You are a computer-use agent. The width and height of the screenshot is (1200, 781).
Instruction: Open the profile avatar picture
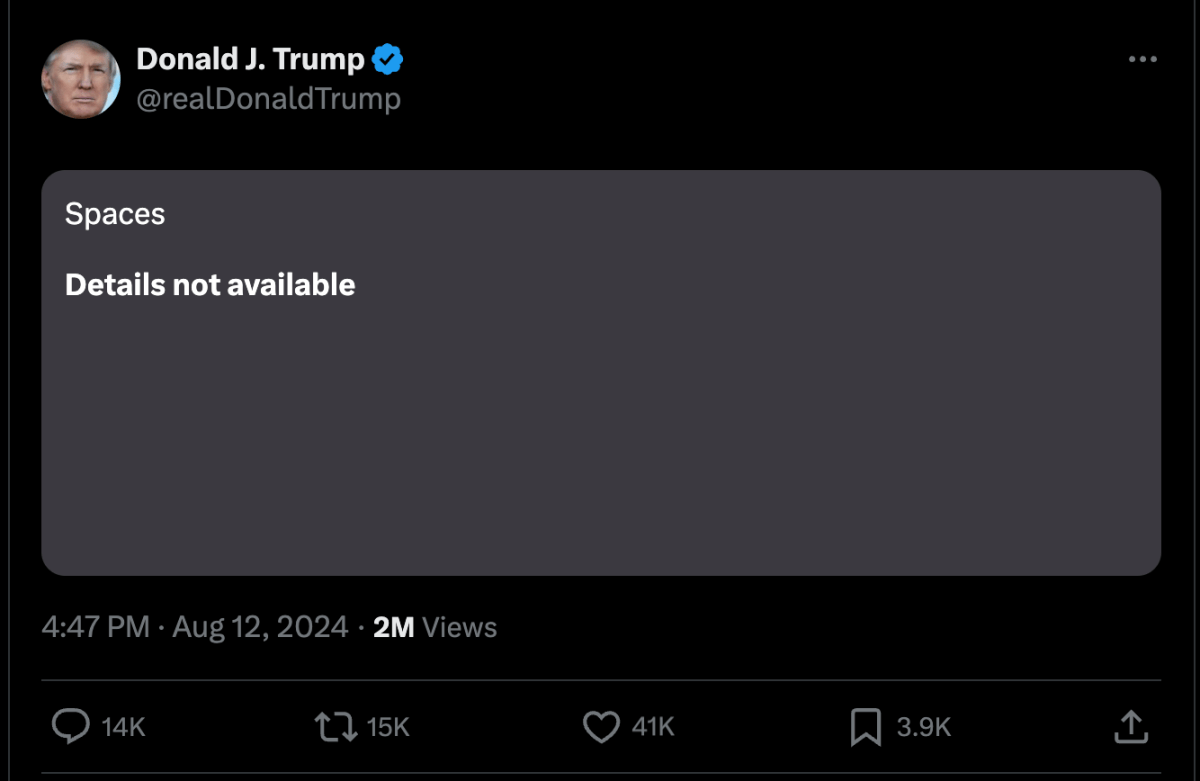point(81,79)
